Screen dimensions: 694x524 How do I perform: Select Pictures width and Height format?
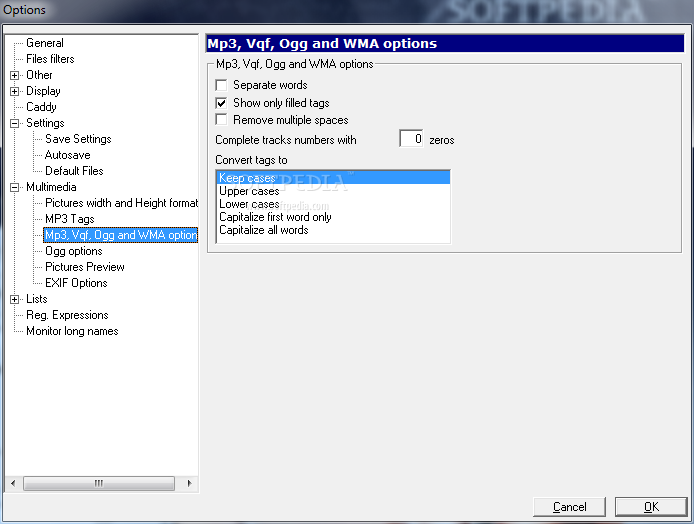[121, 203]
